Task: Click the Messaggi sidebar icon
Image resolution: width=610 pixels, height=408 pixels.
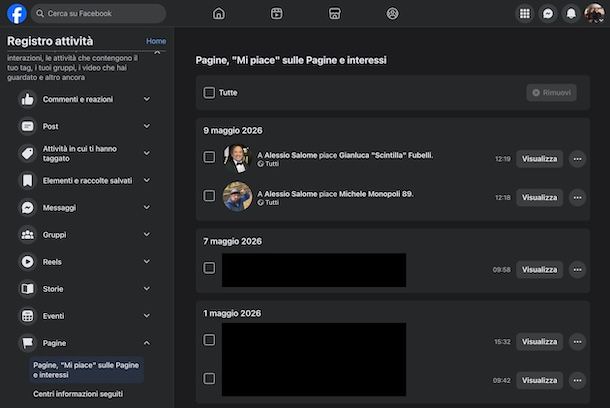Action: coord(28,208)
